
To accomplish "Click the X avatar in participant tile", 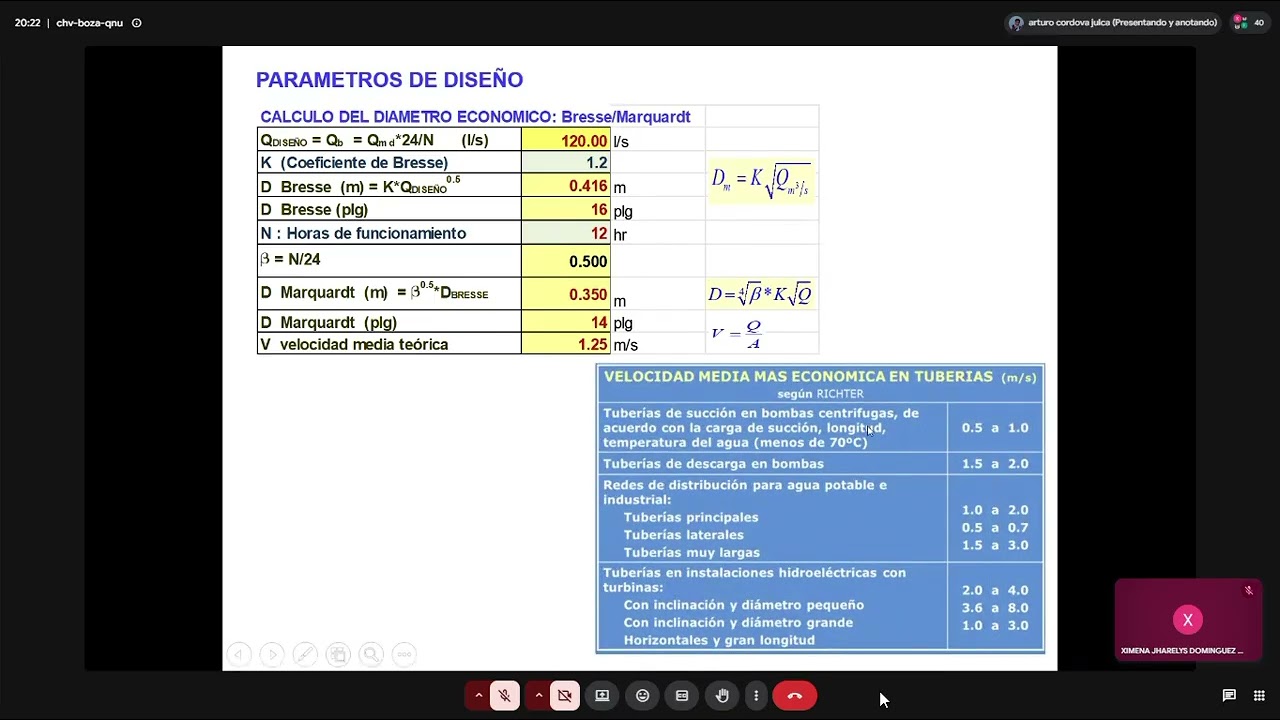I will pyautogui.click(x=1188, y=620).
